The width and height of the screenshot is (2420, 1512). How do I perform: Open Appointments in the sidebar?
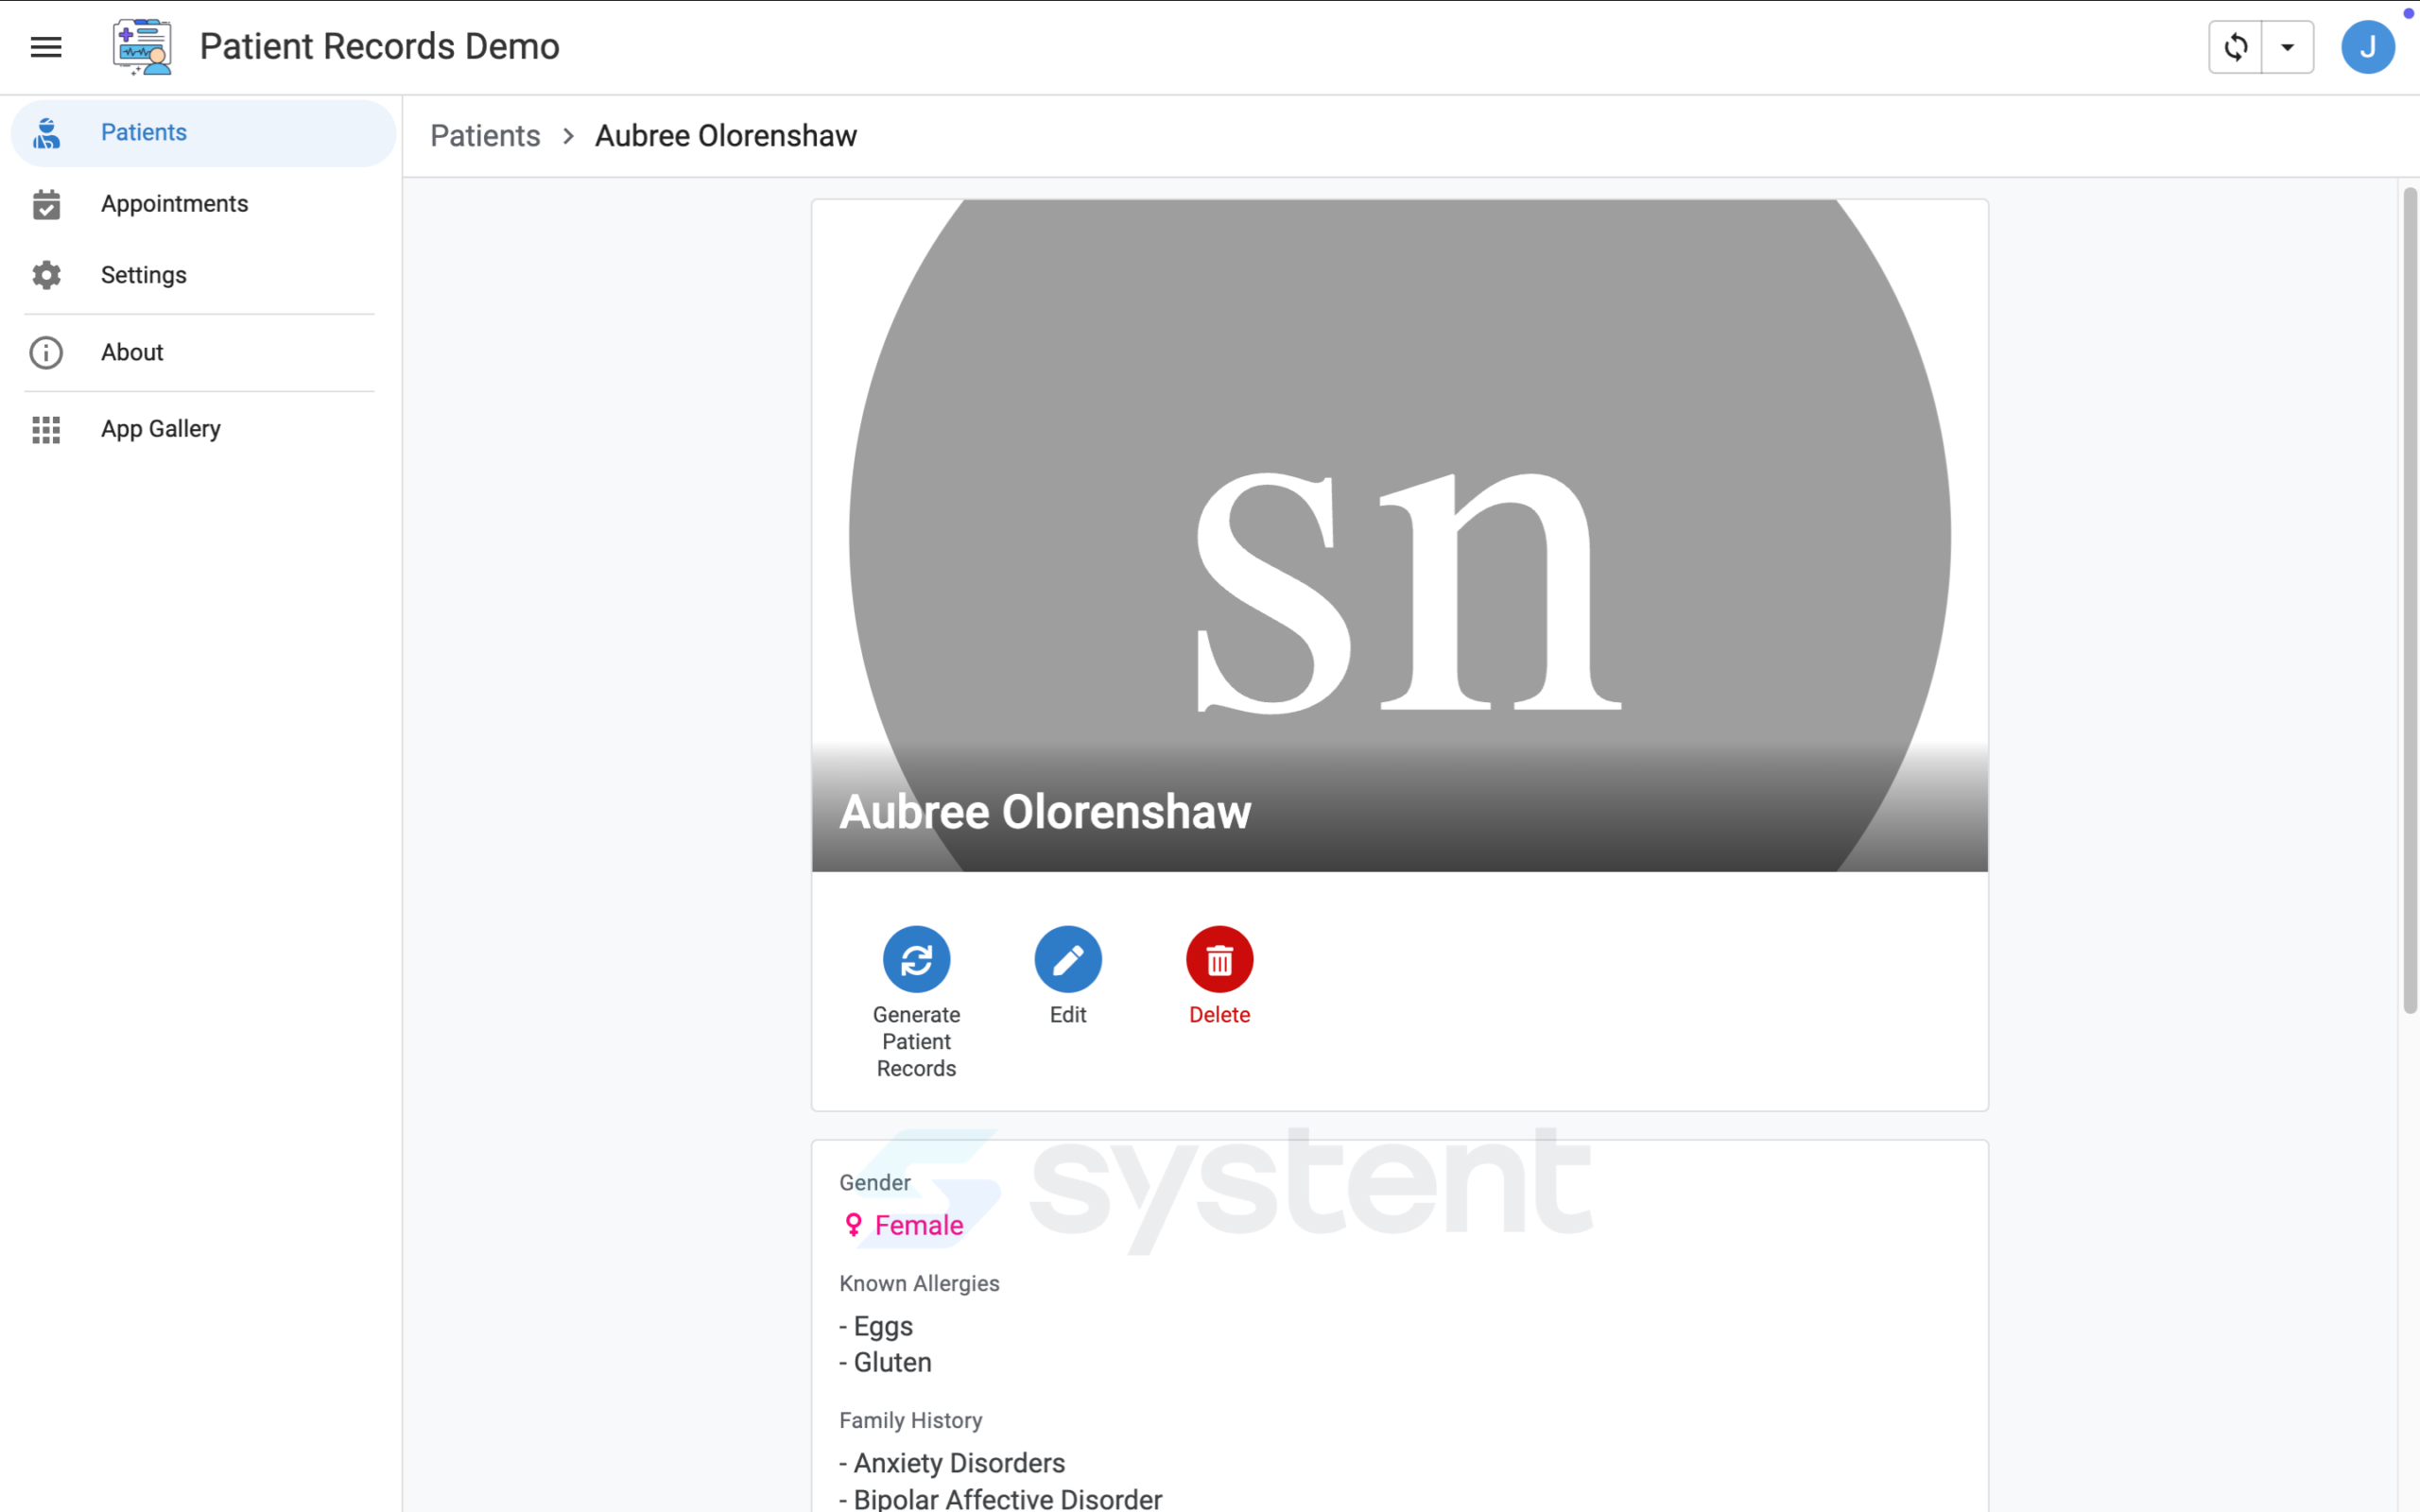[x=203, y=204]
